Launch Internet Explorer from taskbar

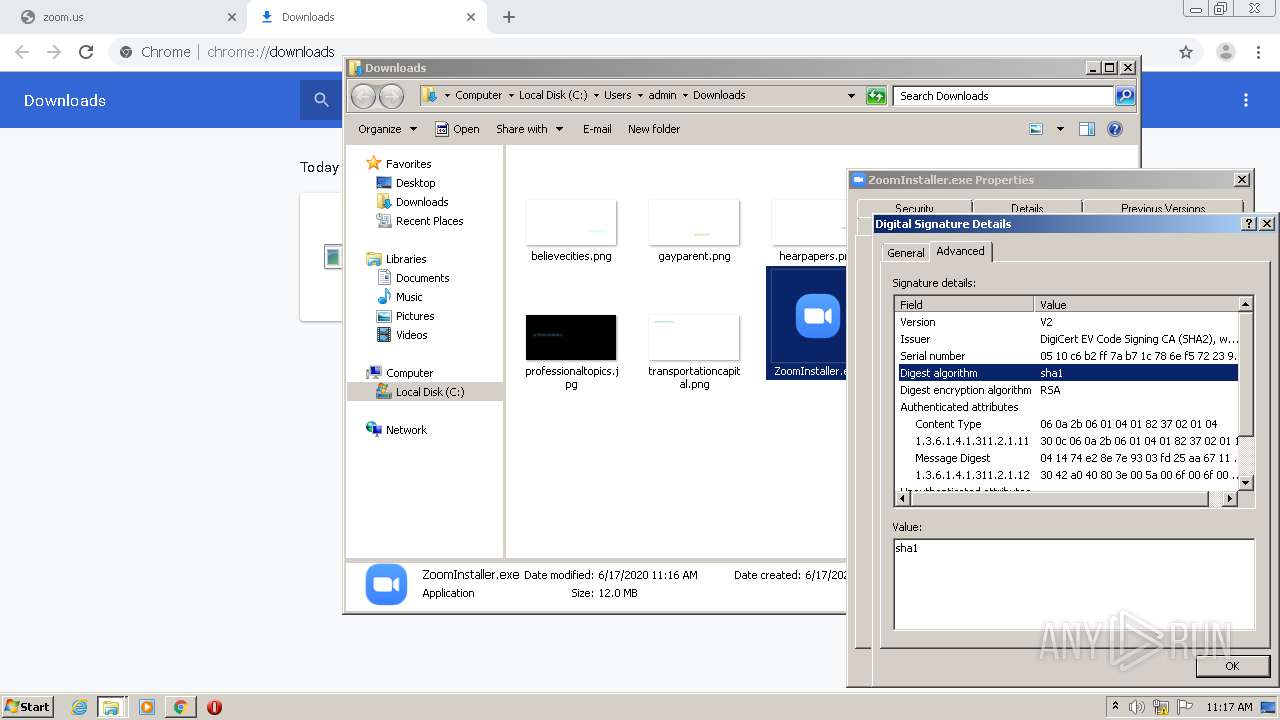coord(79,707)
